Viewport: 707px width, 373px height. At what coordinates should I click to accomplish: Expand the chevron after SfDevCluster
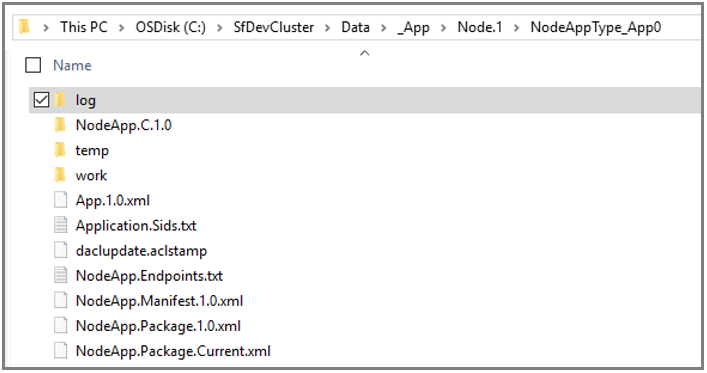327,28
